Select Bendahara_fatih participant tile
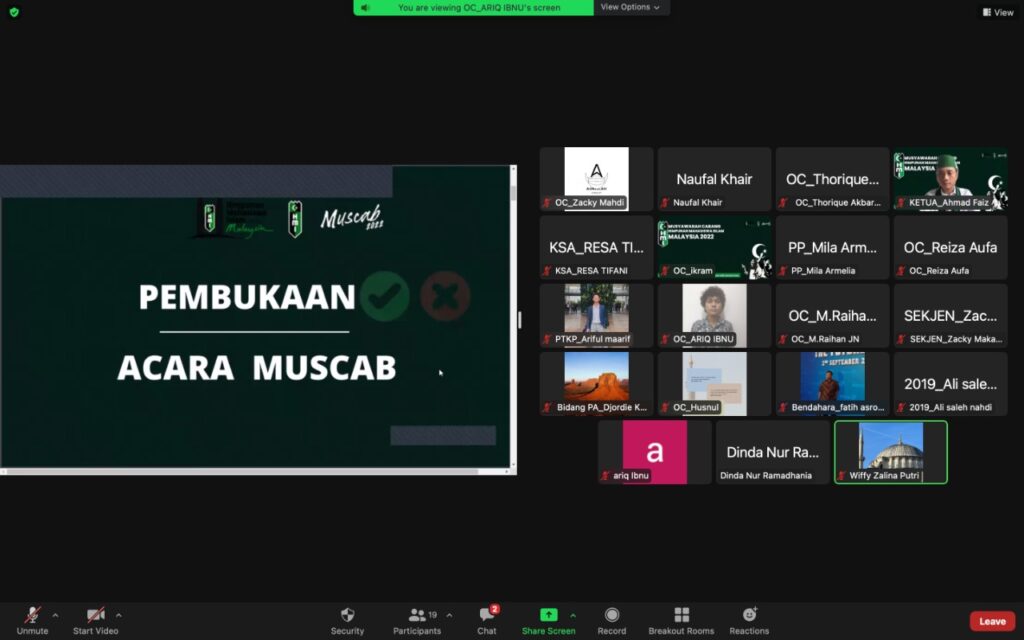 833,384
